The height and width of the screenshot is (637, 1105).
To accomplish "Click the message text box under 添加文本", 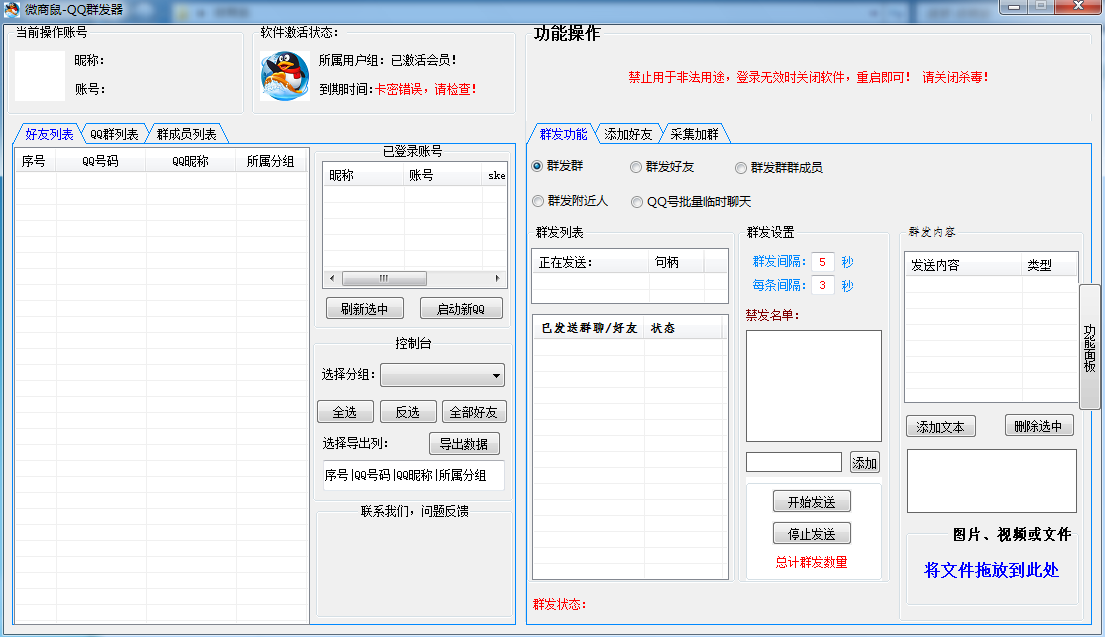I will pyautogui.click(x=992, y=481).
